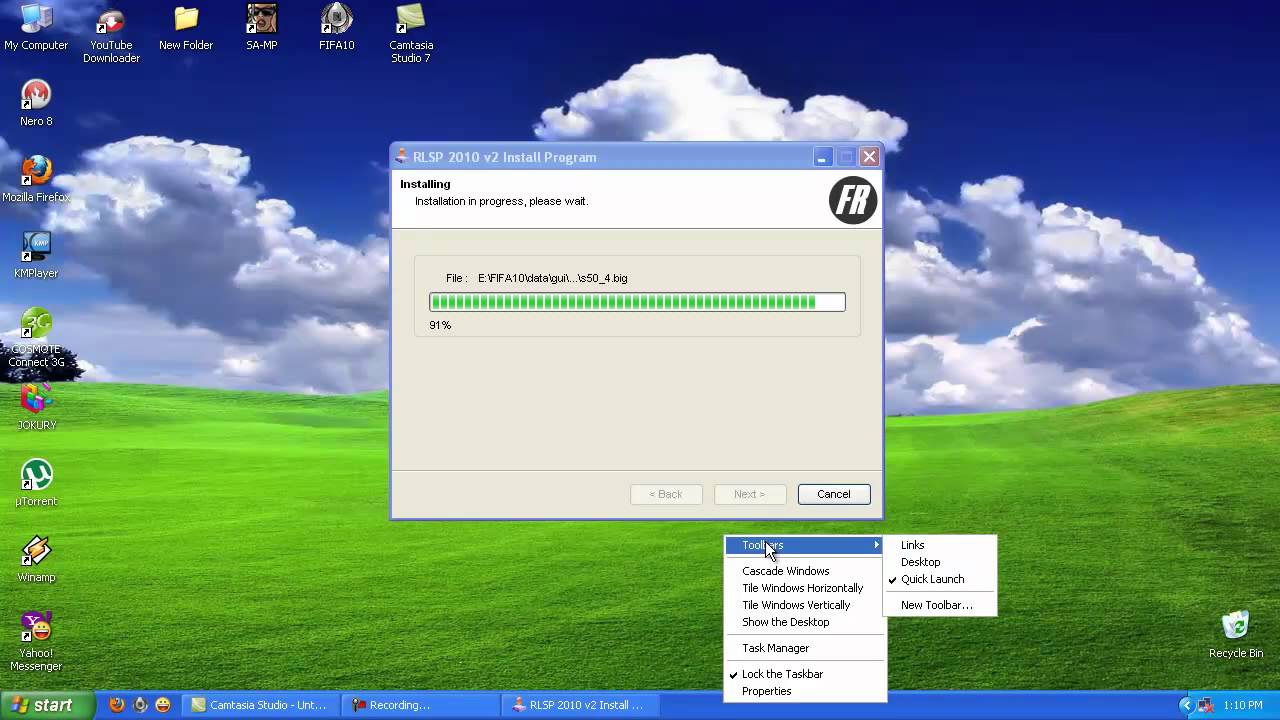Close the RLSP installer window

click(870, 157)
